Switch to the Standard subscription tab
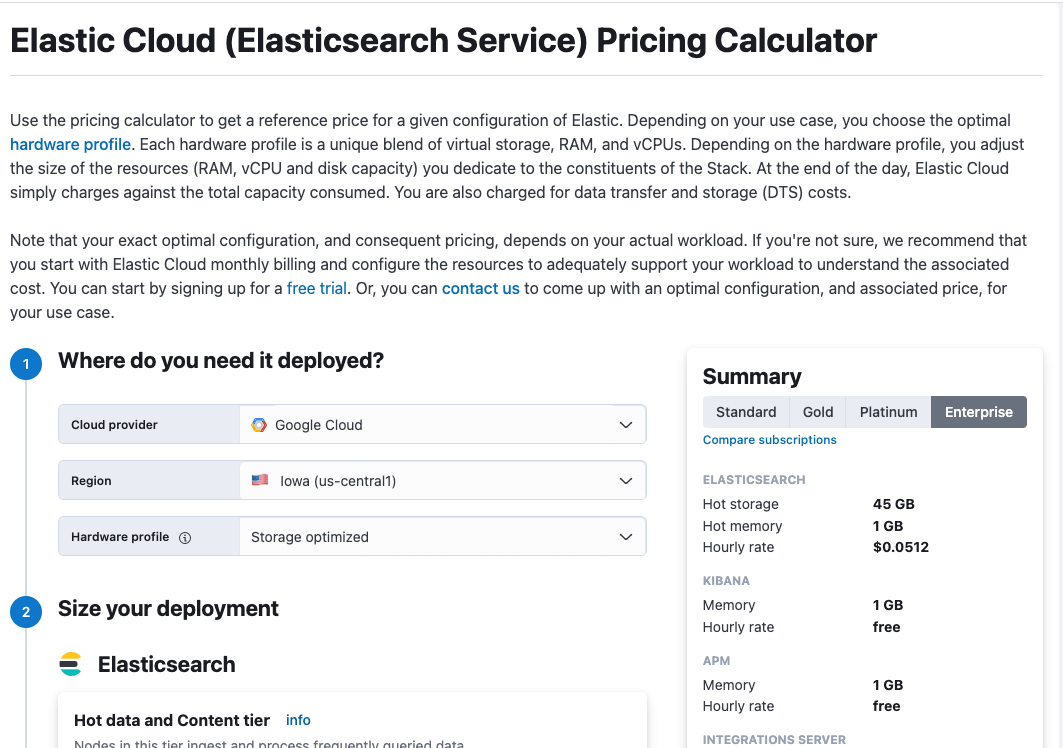This screenshot has width=1063, height=748. coord(745,411)
